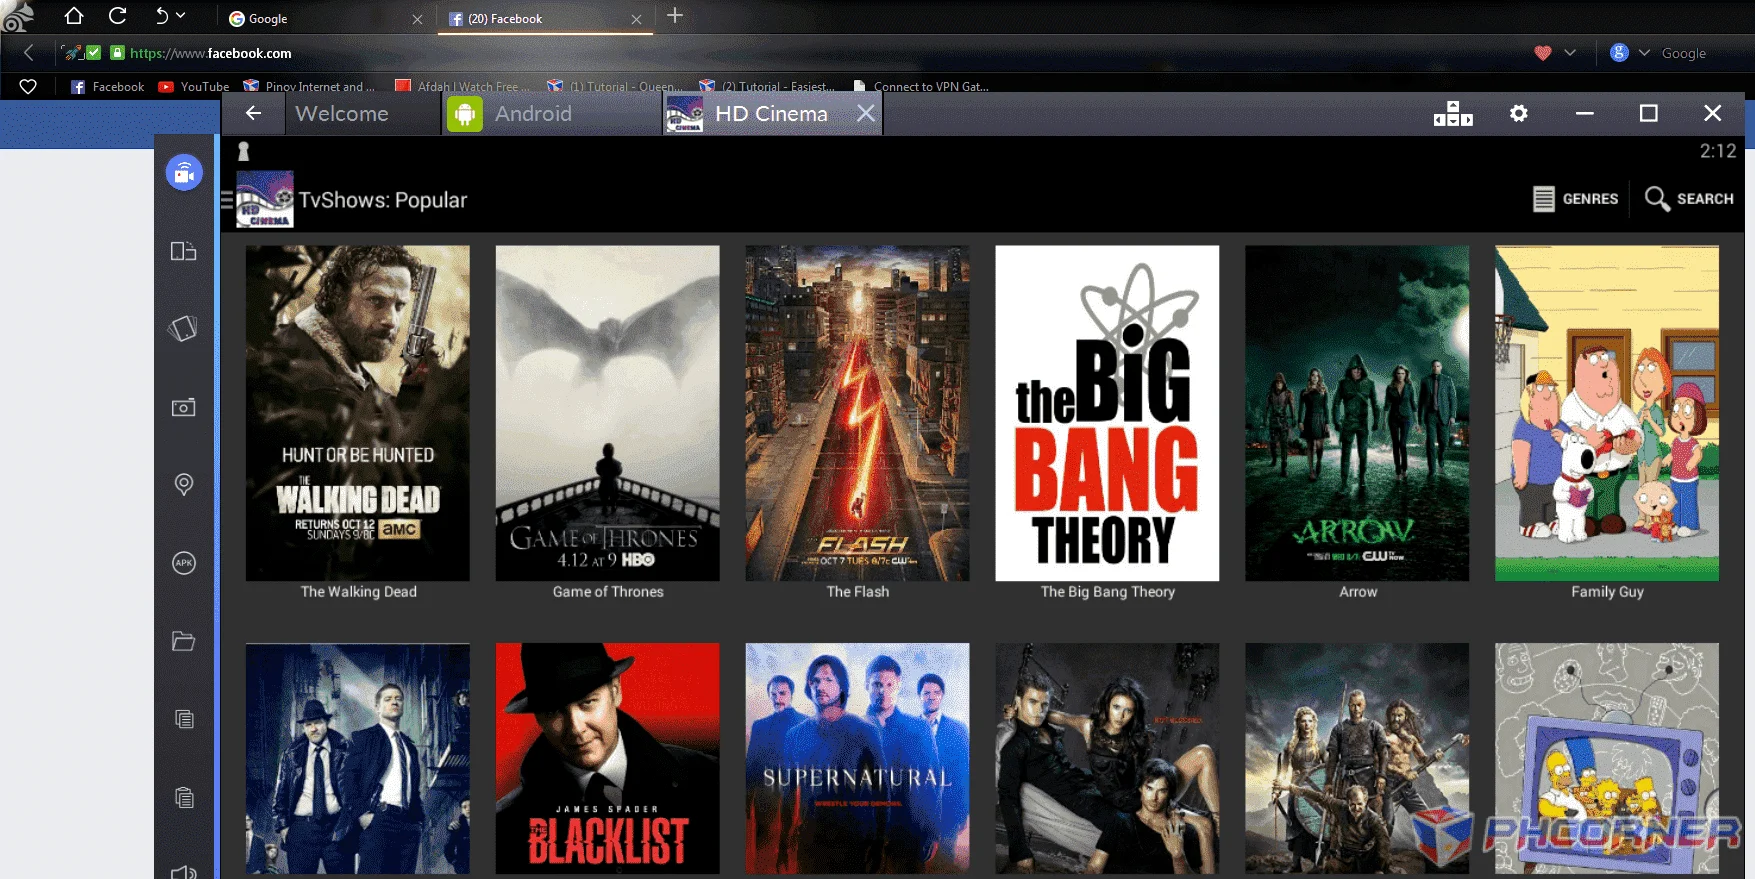Open the Pinoy Internet bookmark

click(x=309, y=86)
